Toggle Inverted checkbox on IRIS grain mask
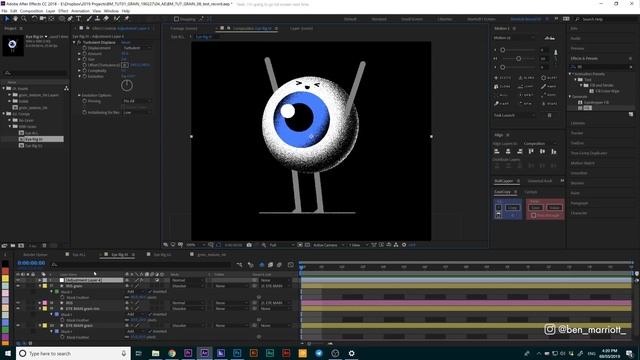The image size is (640, 360). coord(150,292)
